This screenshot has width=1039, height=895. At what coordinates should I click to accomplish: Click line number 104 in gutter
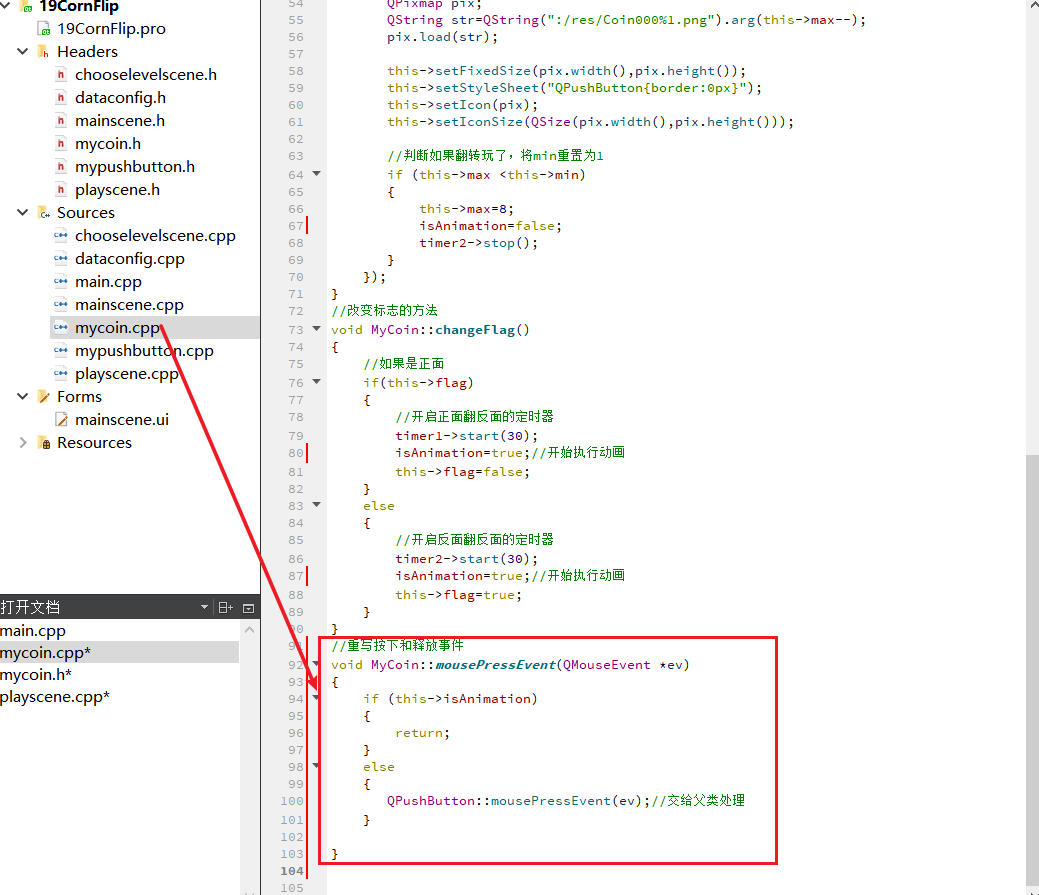tap(292, 870)
